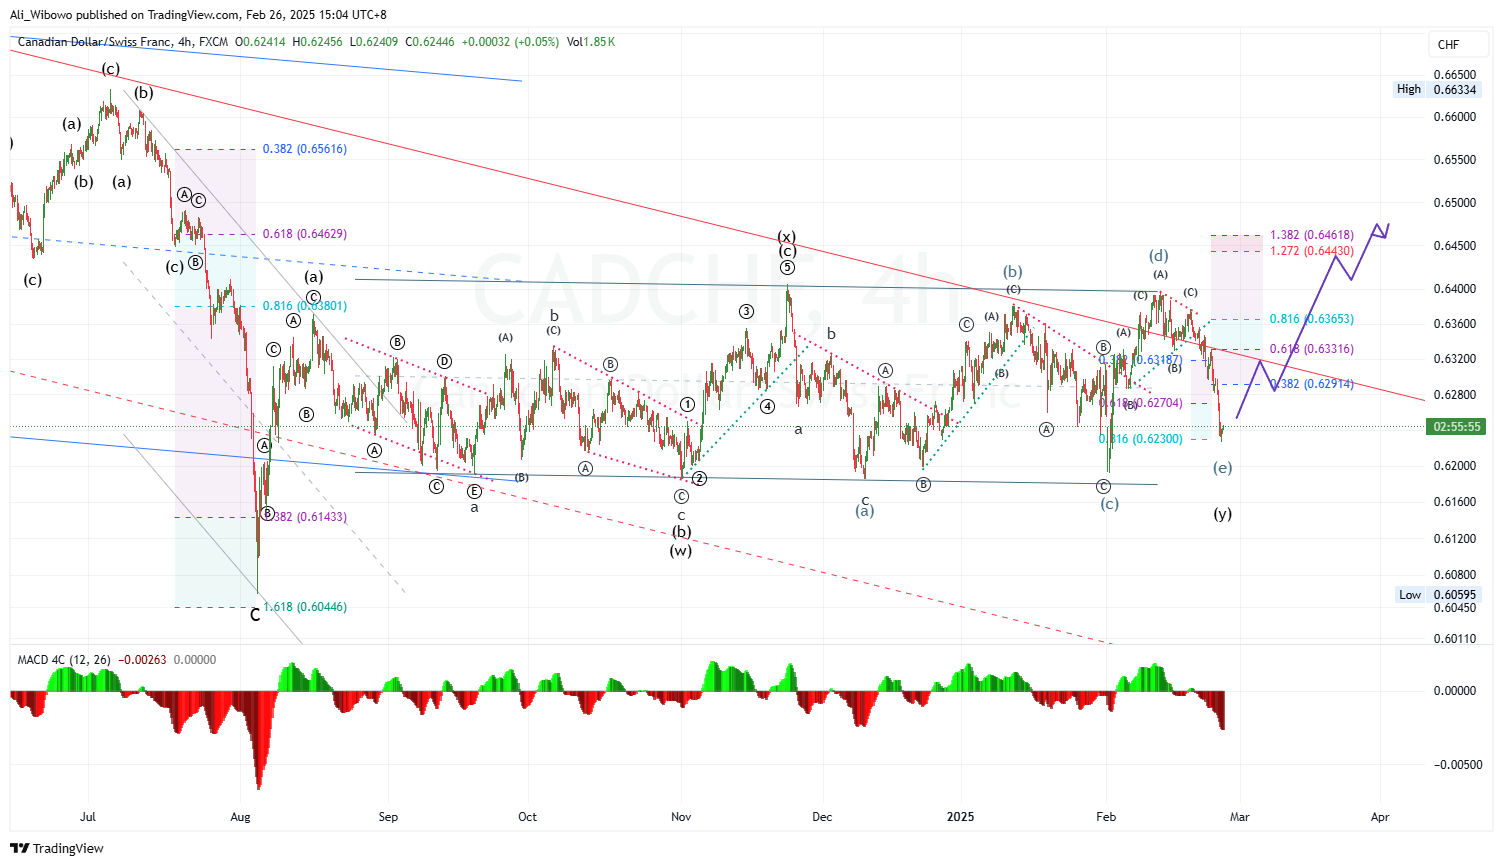
Task: Click the 0.618 (0.63316) retracement label
Action: tap(1312, 349)
